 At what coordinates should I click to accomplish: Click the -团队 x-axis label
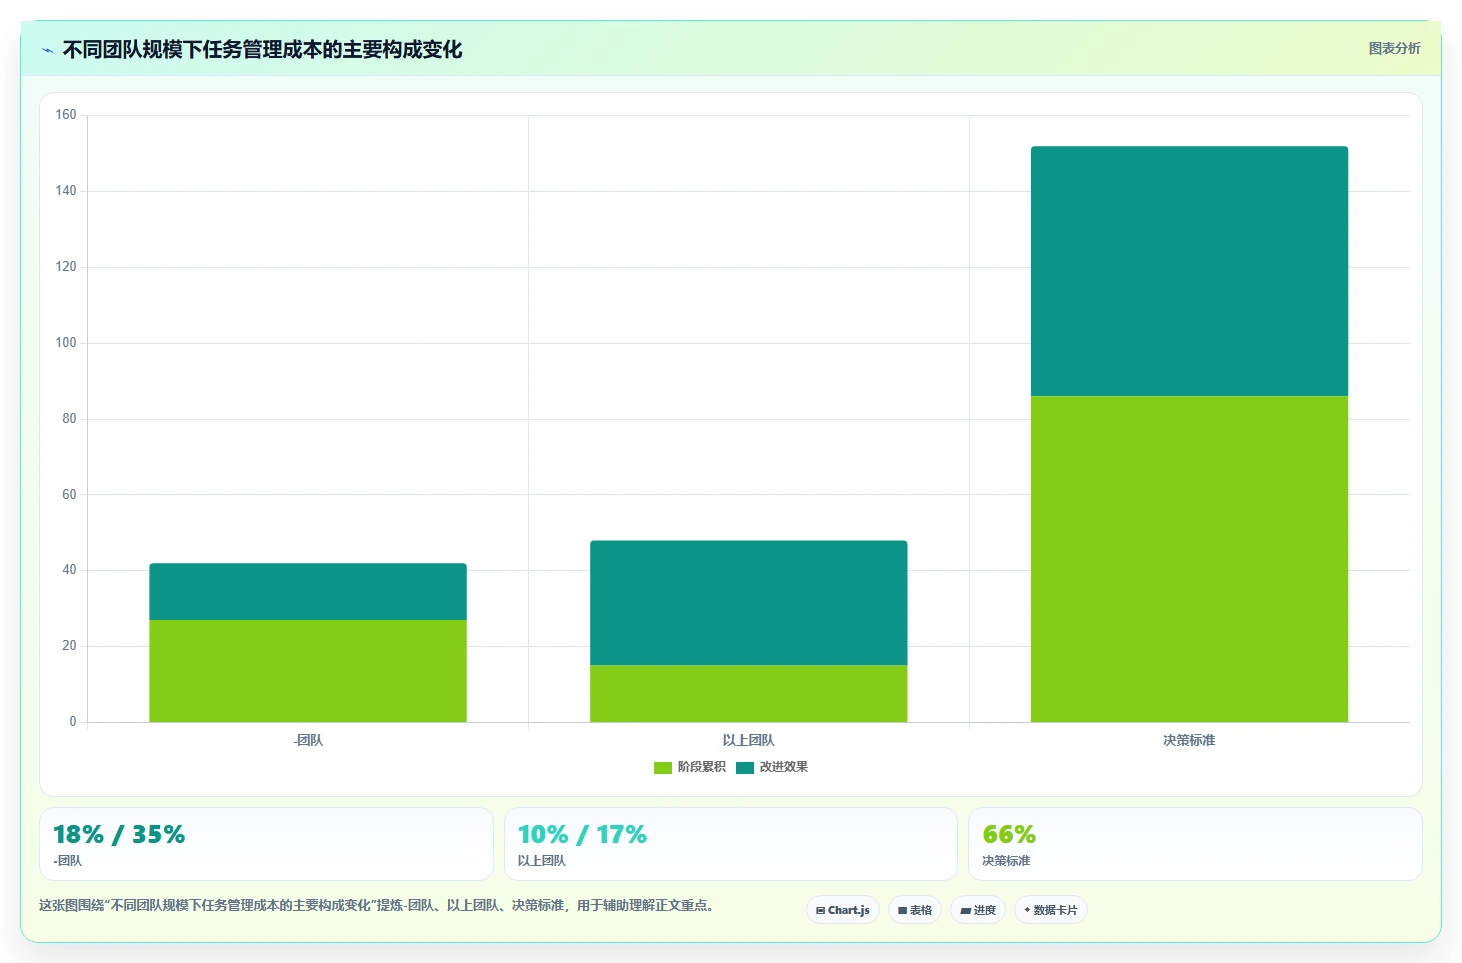pyautogui.click(x=308, y=740)
